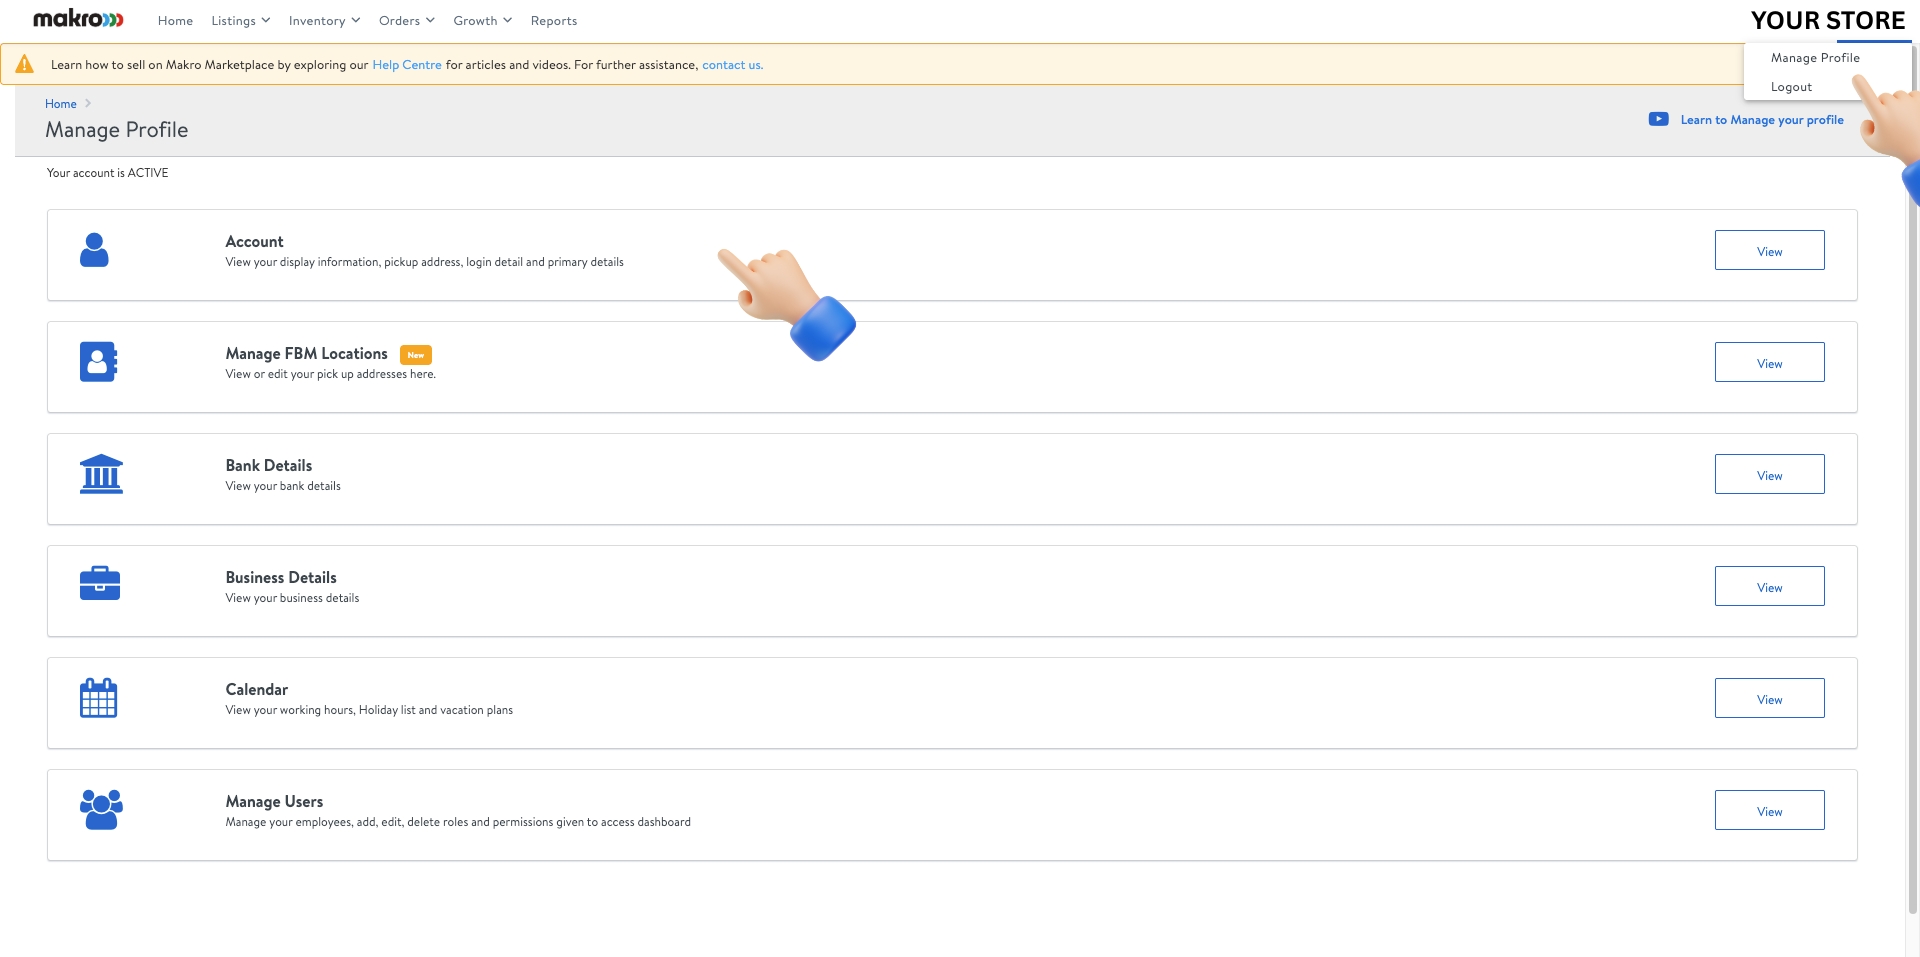View your Bank Details
This screenshot has width=1920, height=957.
tap(1769, 474)
